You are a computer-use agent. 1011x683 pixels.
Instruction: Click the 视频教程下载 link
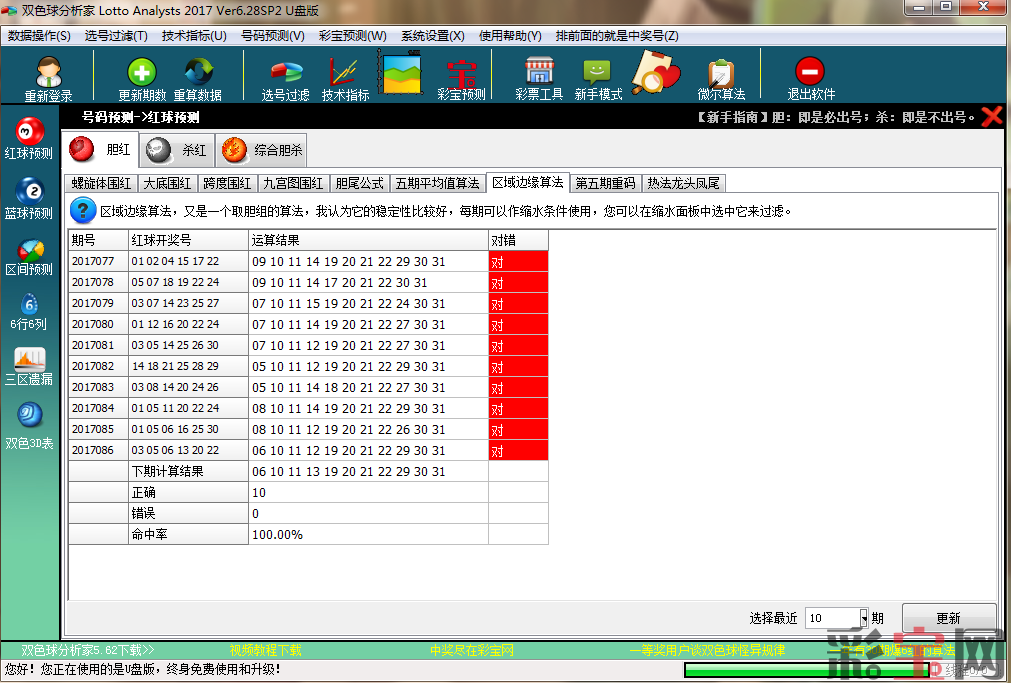265,650
